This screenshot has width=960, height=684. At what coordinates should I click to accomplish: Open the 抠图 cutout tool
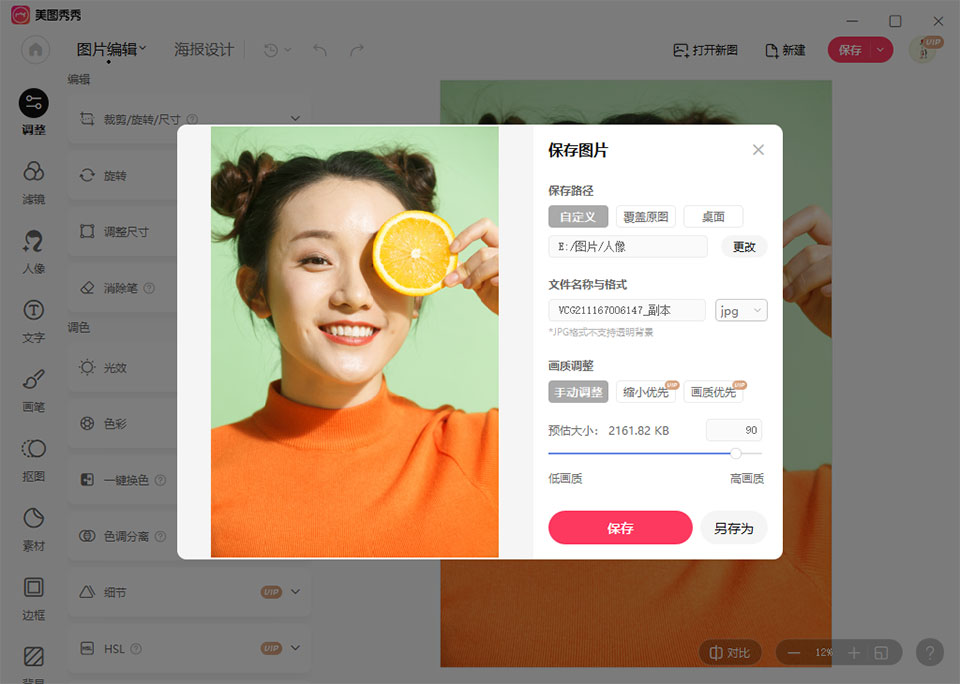[x=33, y=456]
